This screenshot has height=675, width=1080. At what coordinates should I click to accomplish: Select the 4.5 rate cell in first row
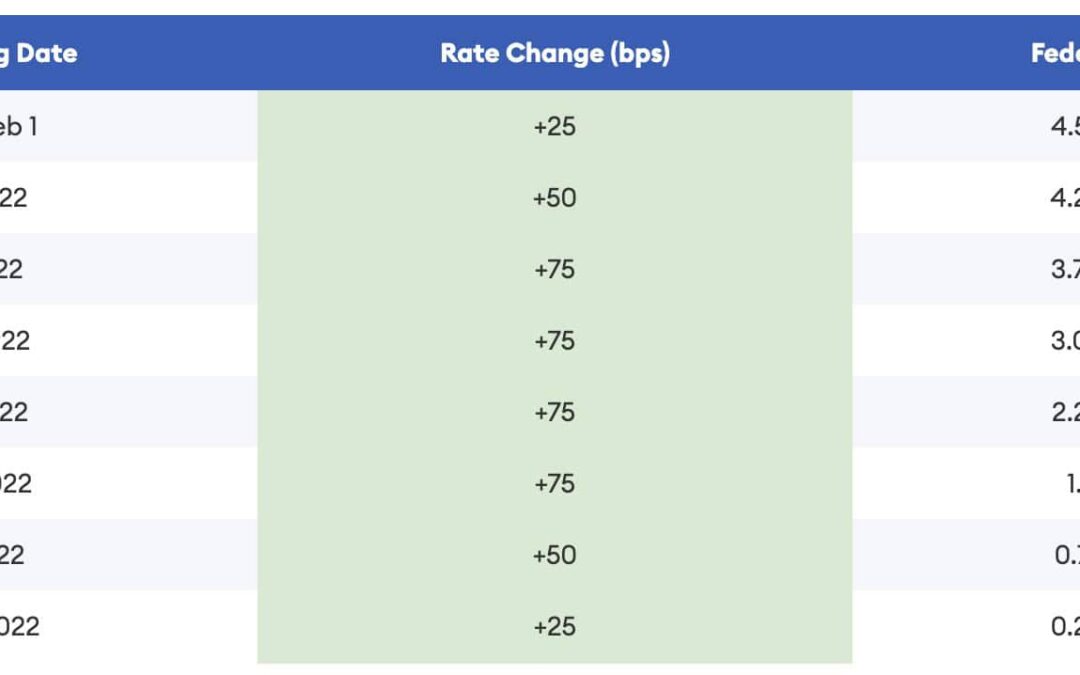point(1064,126)
